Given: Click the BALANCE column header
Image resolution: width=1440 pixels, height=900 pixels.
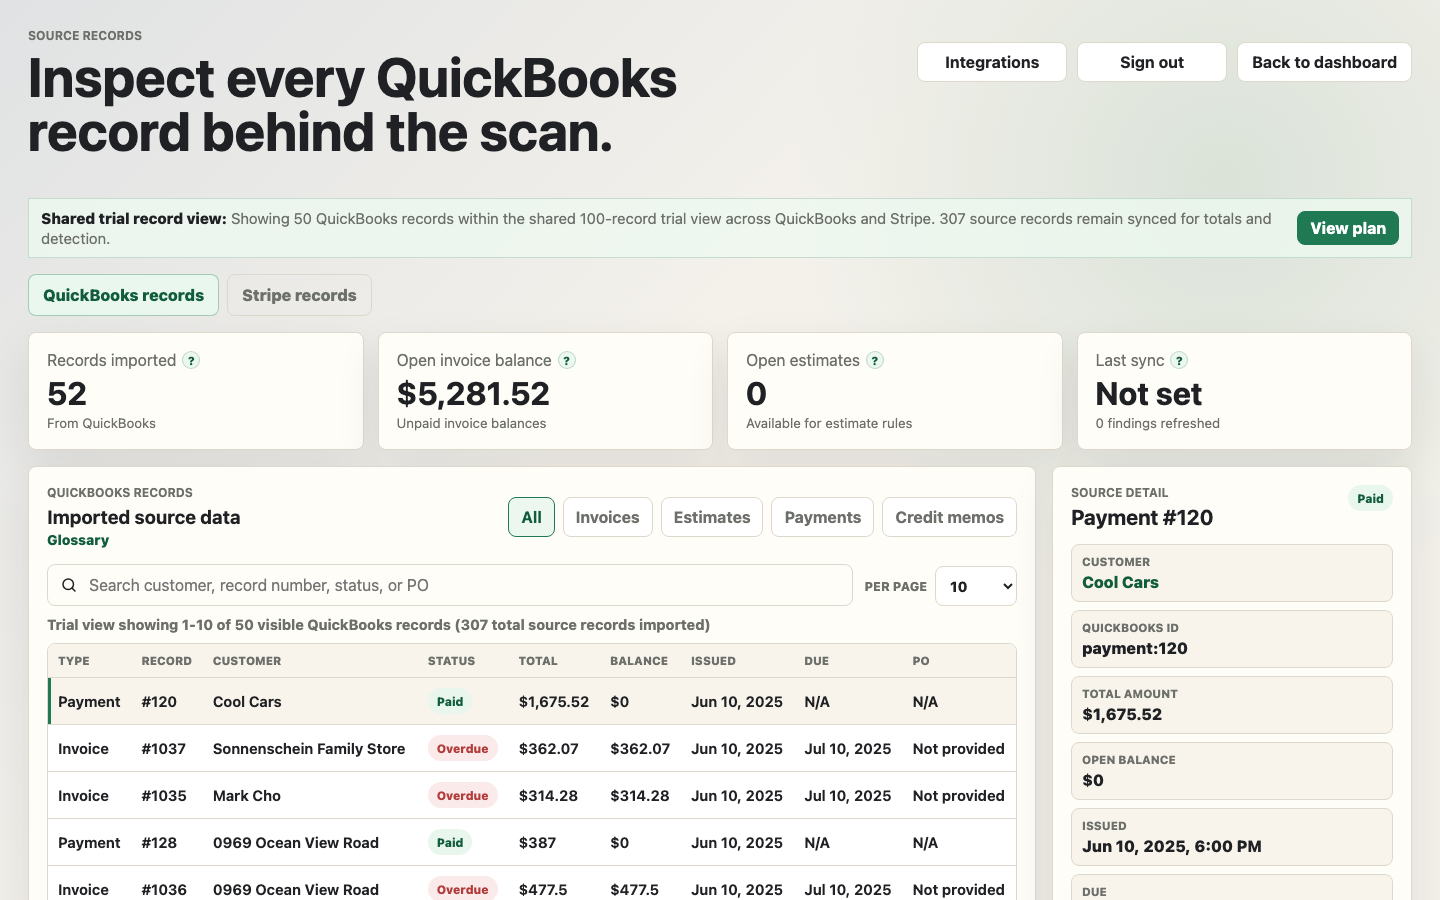Looking at the screenshot, I should tap(639, 661).
